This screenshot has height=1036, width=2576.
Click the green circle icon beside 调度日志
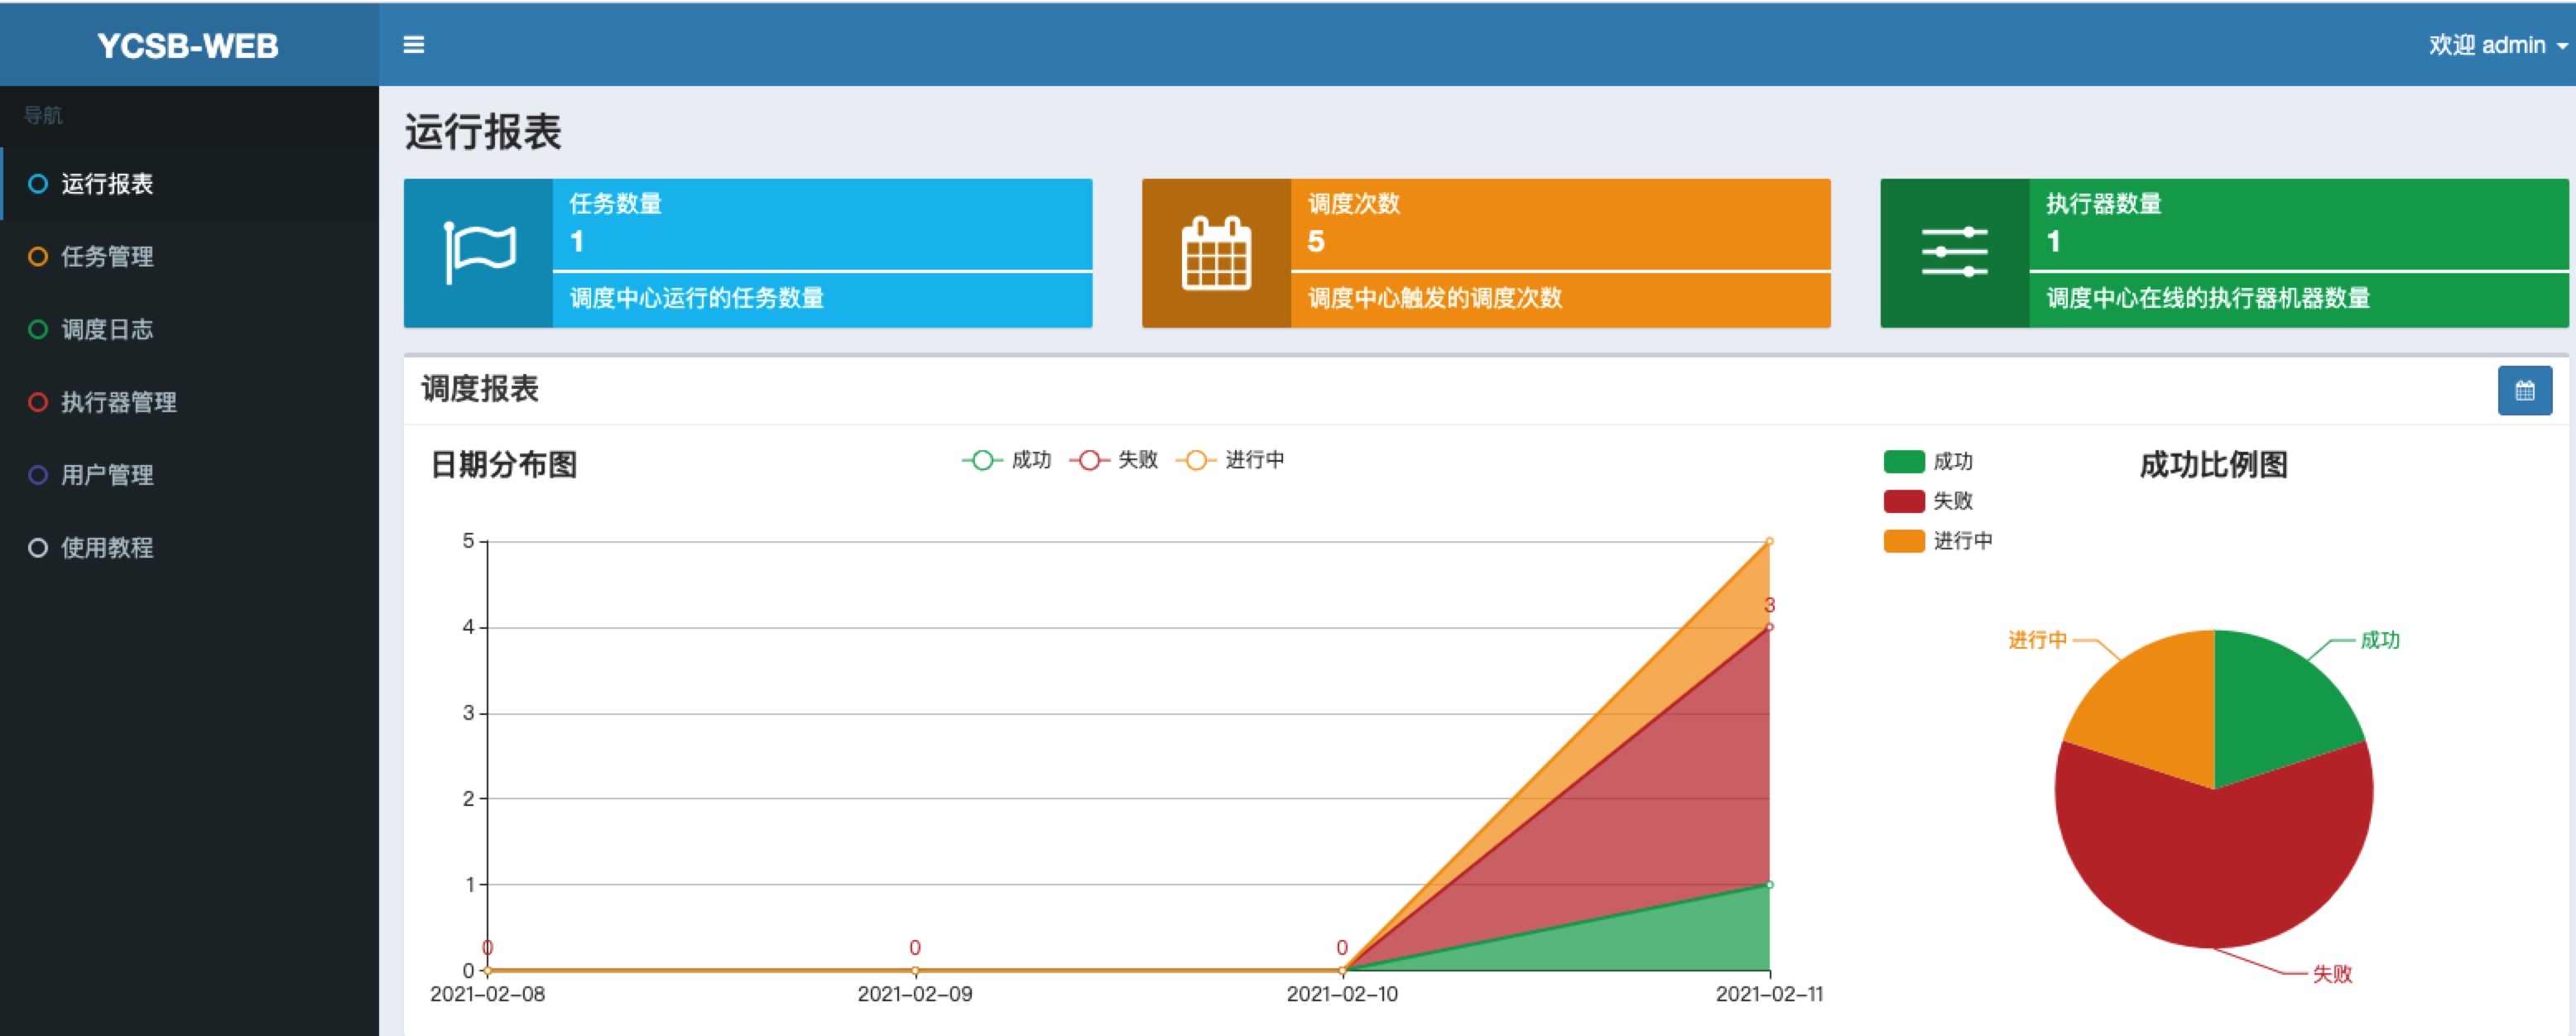(38, 330)
